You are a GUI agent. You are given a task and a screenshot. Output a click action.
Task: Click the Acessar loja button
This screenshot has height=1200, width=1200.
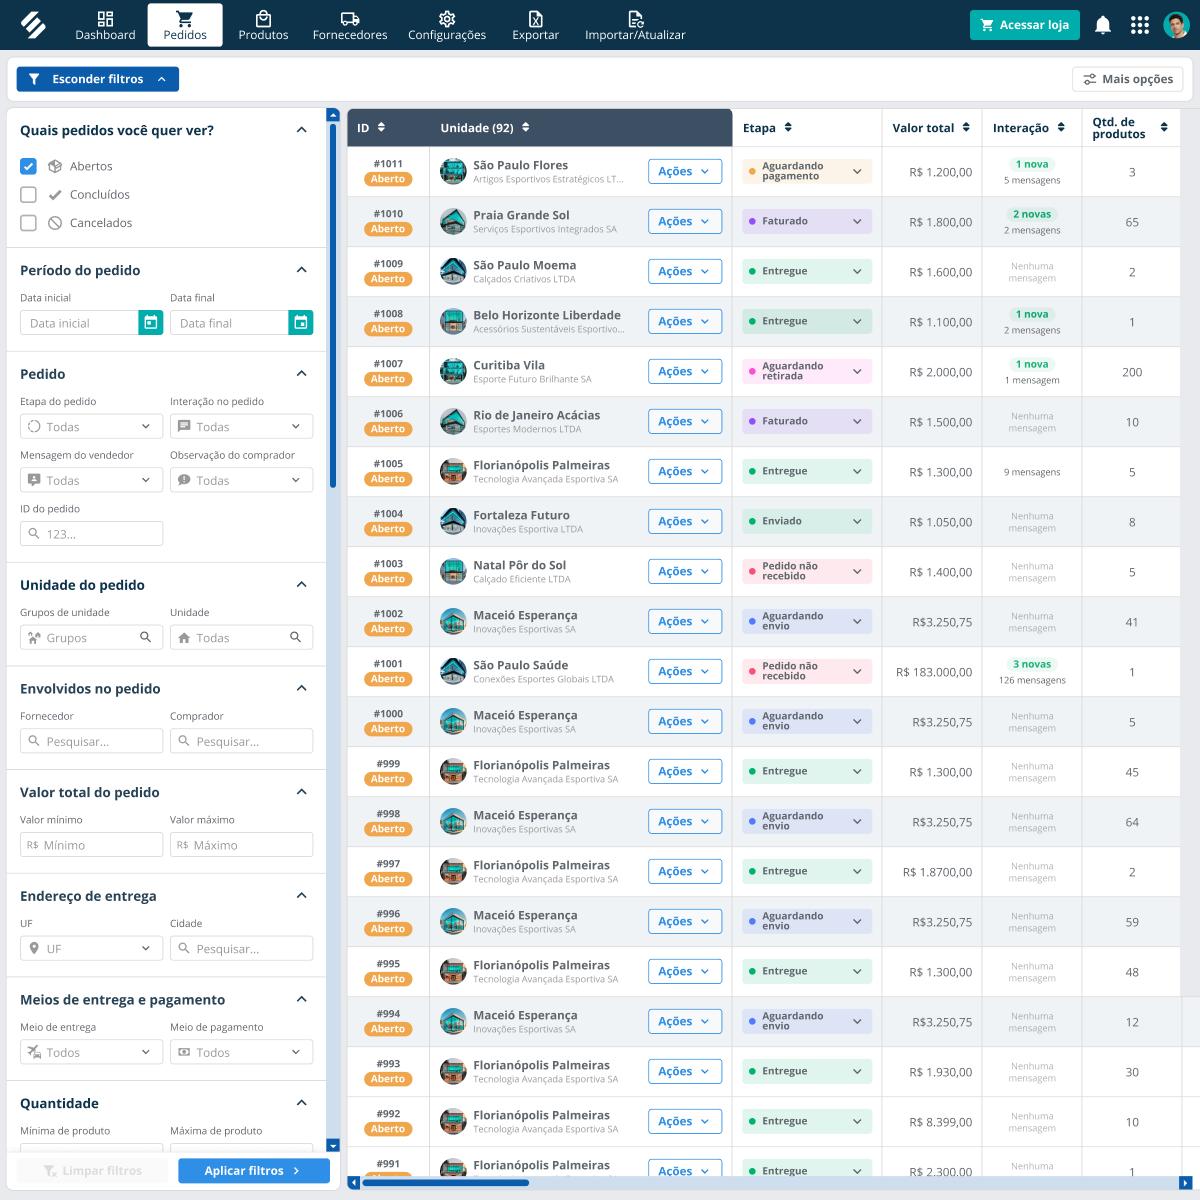1024,24
